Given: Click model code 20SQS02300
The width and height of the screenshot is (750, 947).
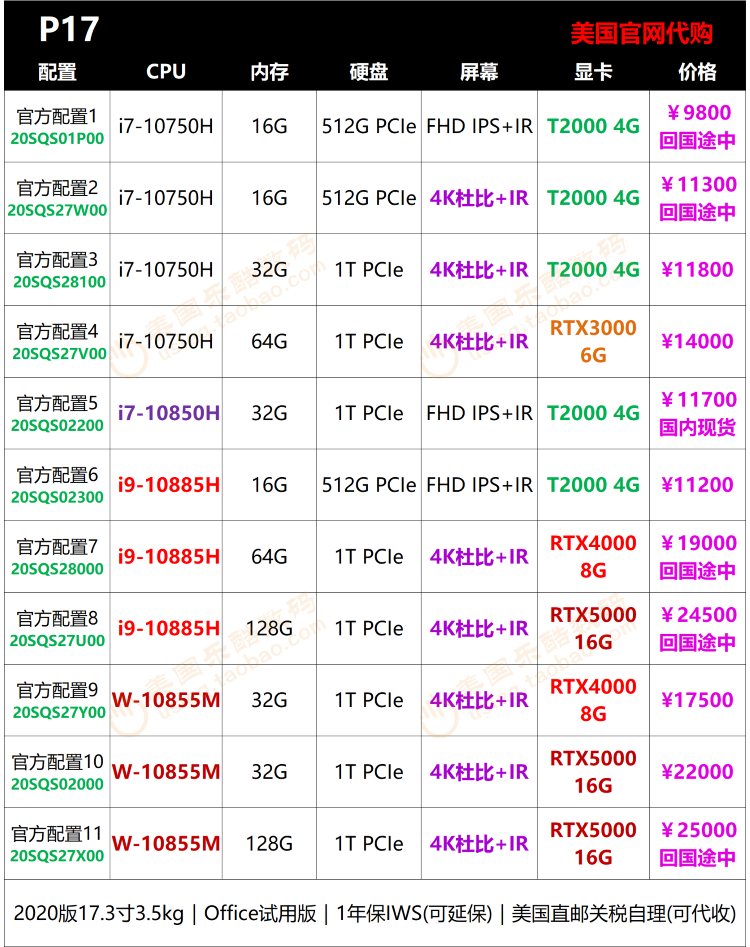Looking at the screenshot, I should [57, 498].
